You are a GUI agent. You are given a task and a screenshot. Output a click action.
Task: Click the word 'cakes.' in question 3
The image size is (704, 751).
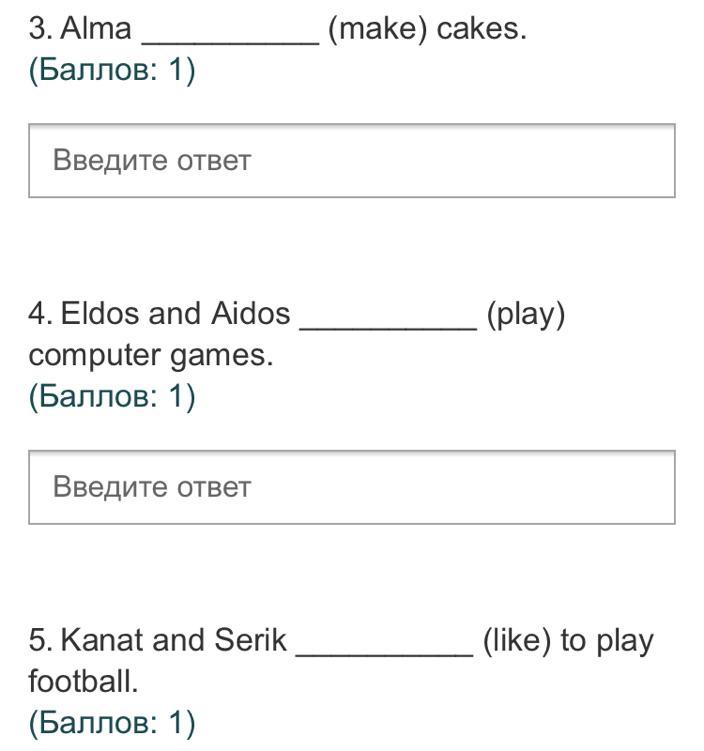tap(482, 29)
